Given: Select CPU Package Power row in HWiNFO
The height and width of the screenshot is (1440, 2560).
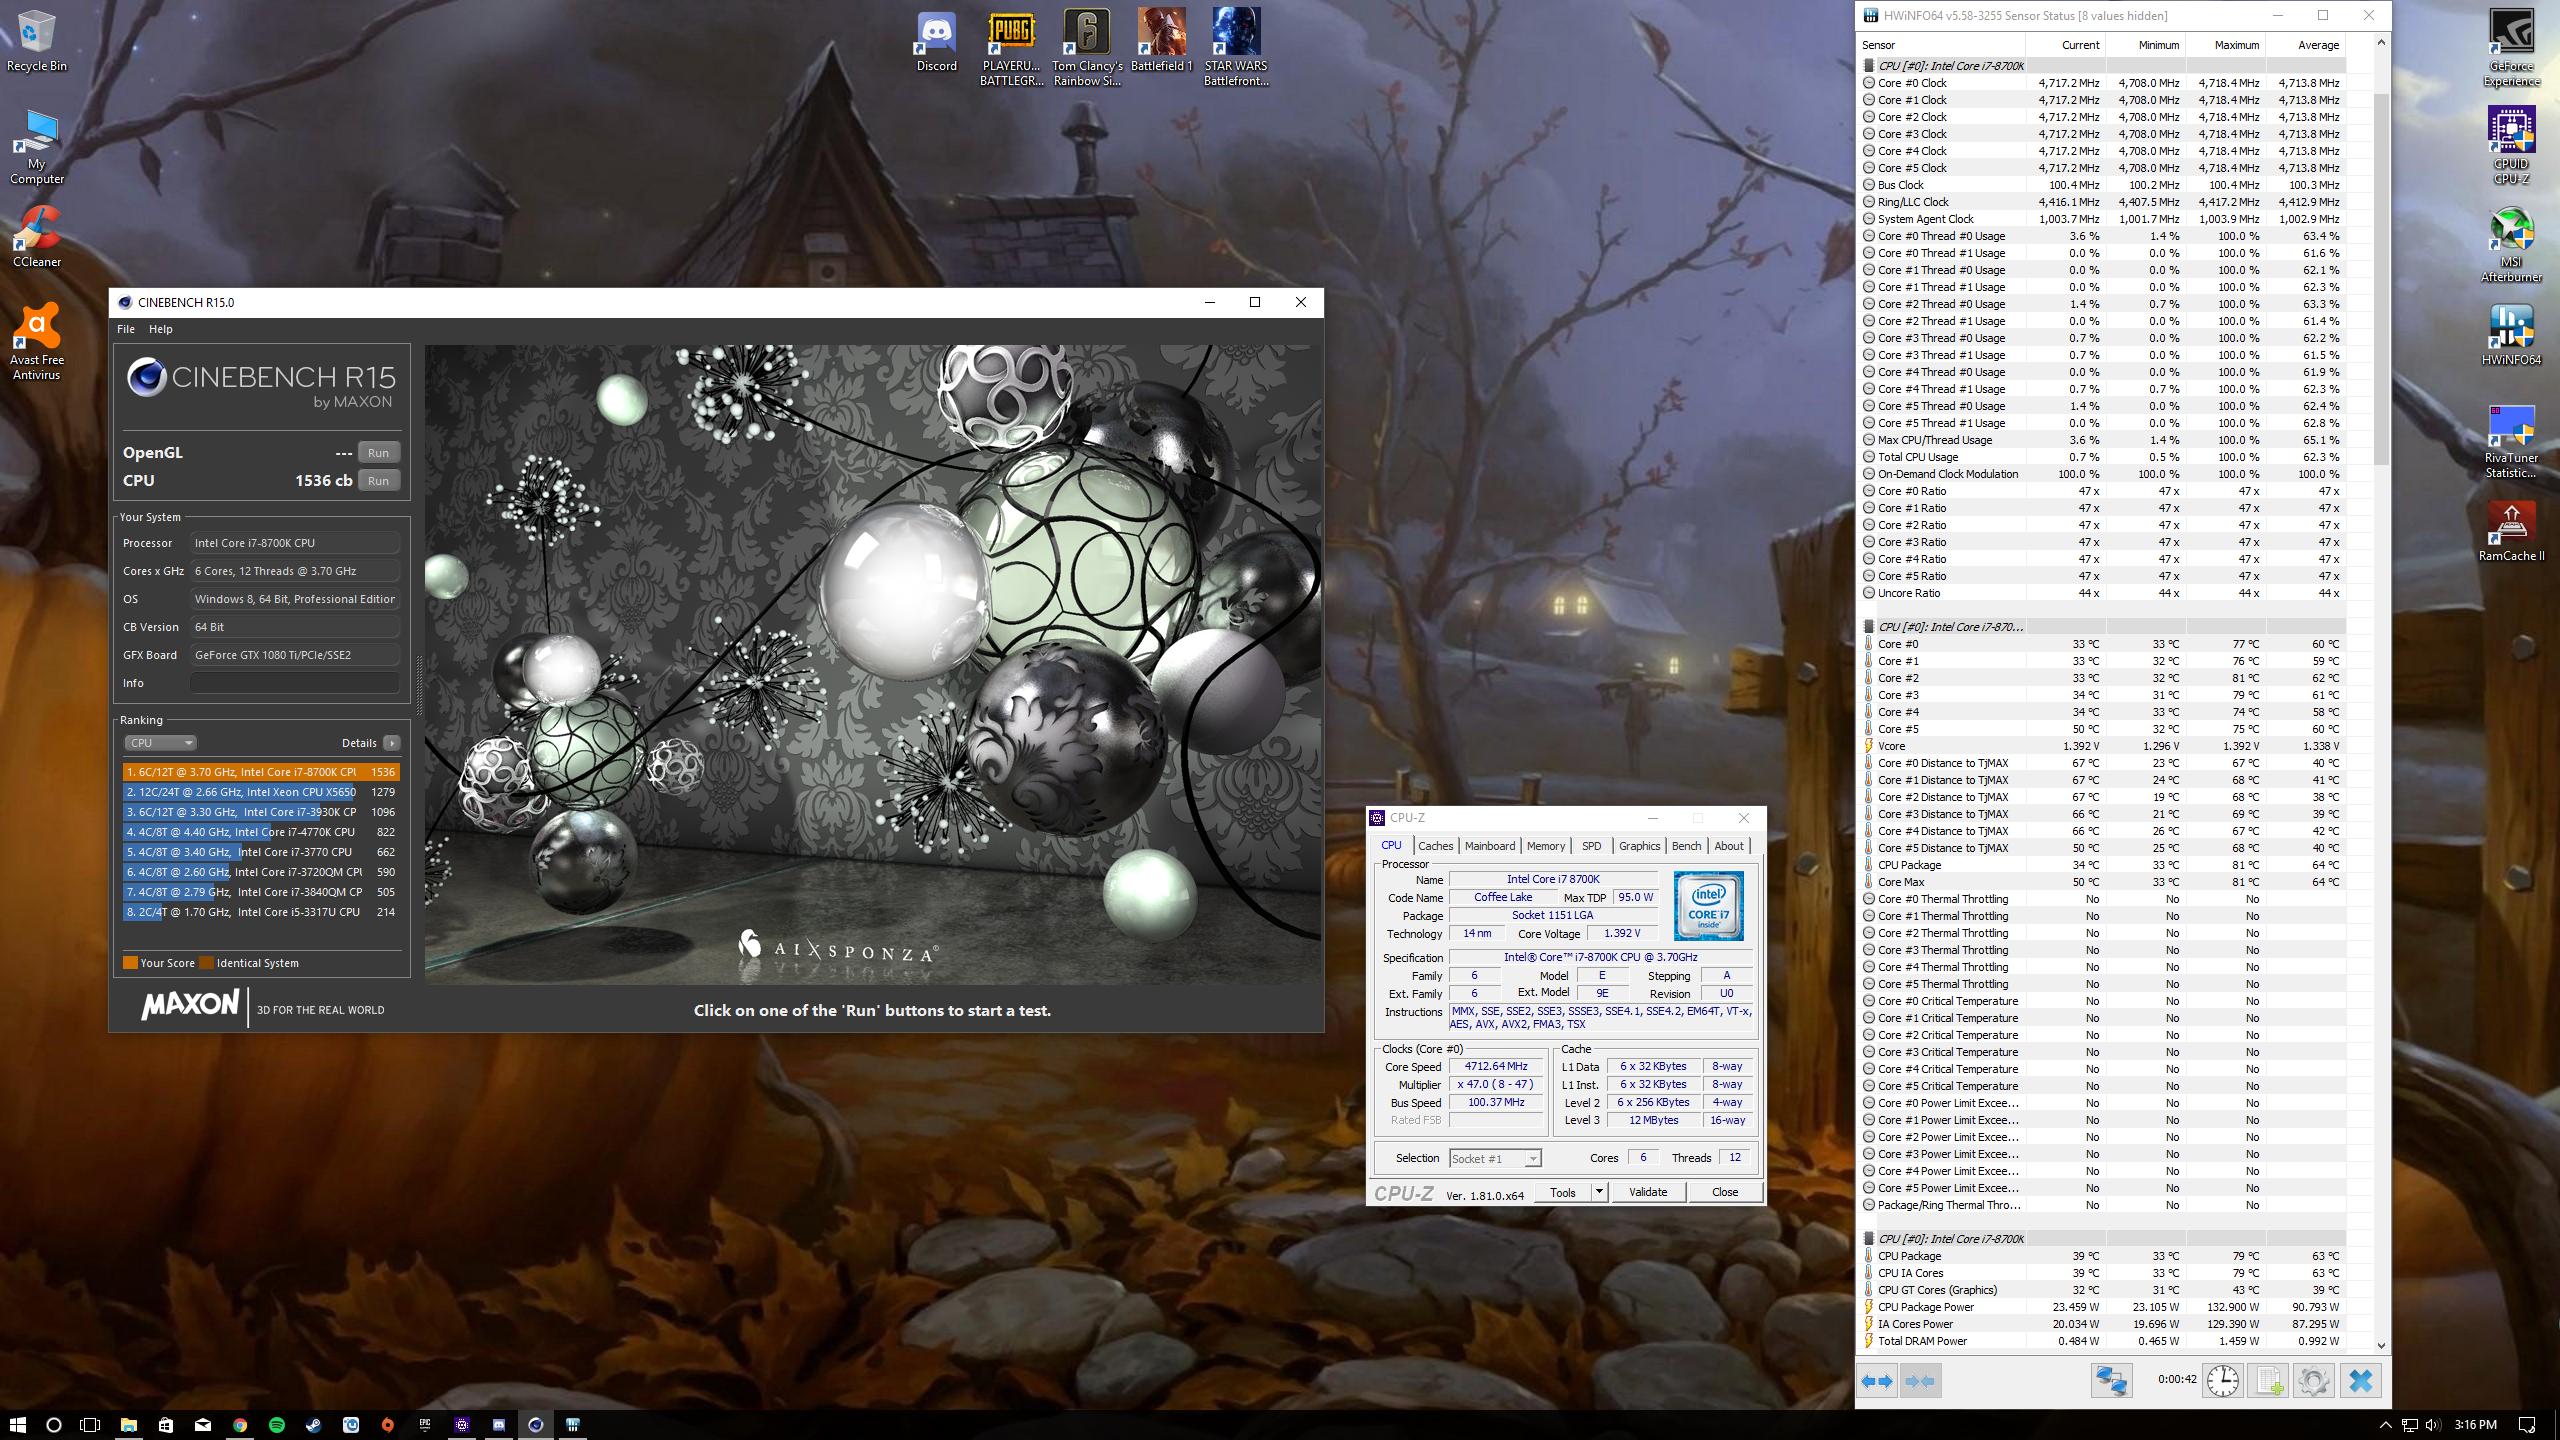Looking at the screenshot, I should point(2102,1307).
